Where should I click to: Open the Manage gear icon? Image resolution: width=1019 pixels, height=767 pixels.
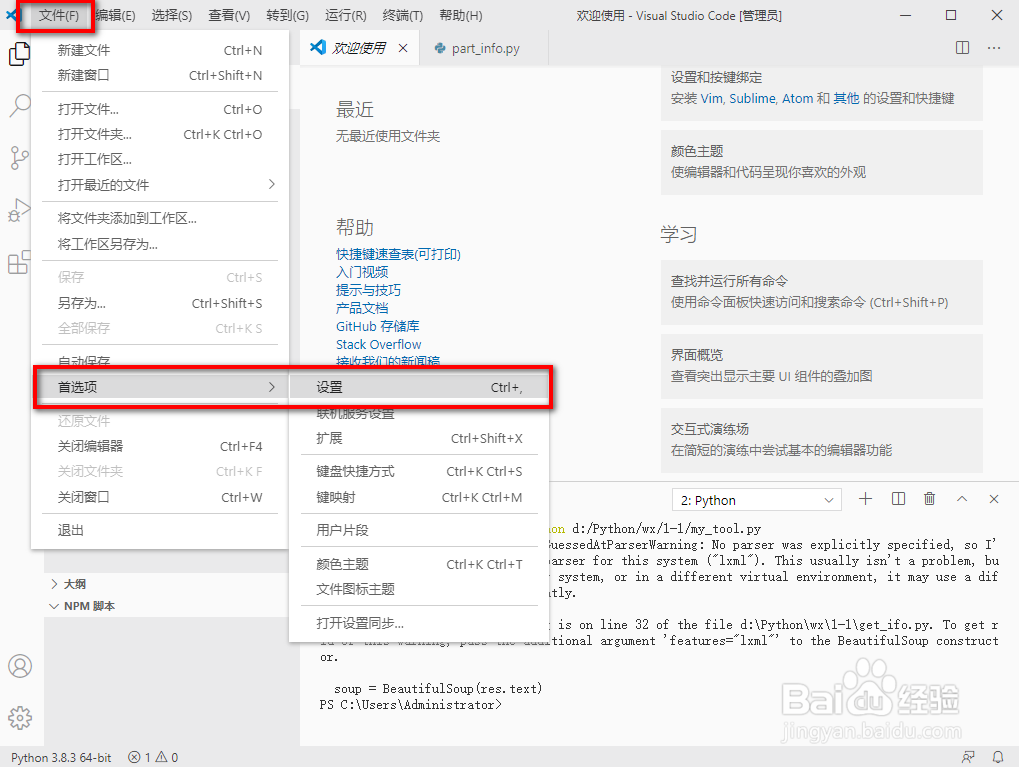(x=20, y=718)
